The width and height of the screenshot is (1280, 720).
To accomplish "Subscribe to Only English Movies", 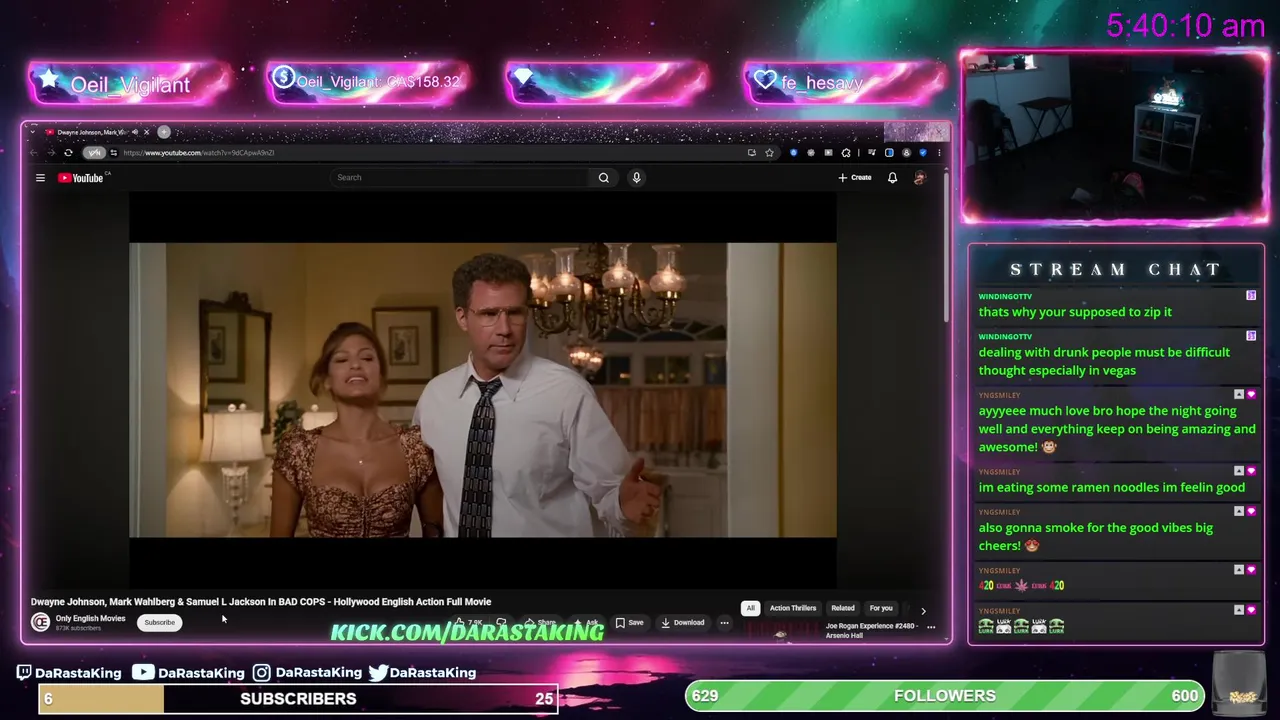I will (x=159, y=622).
